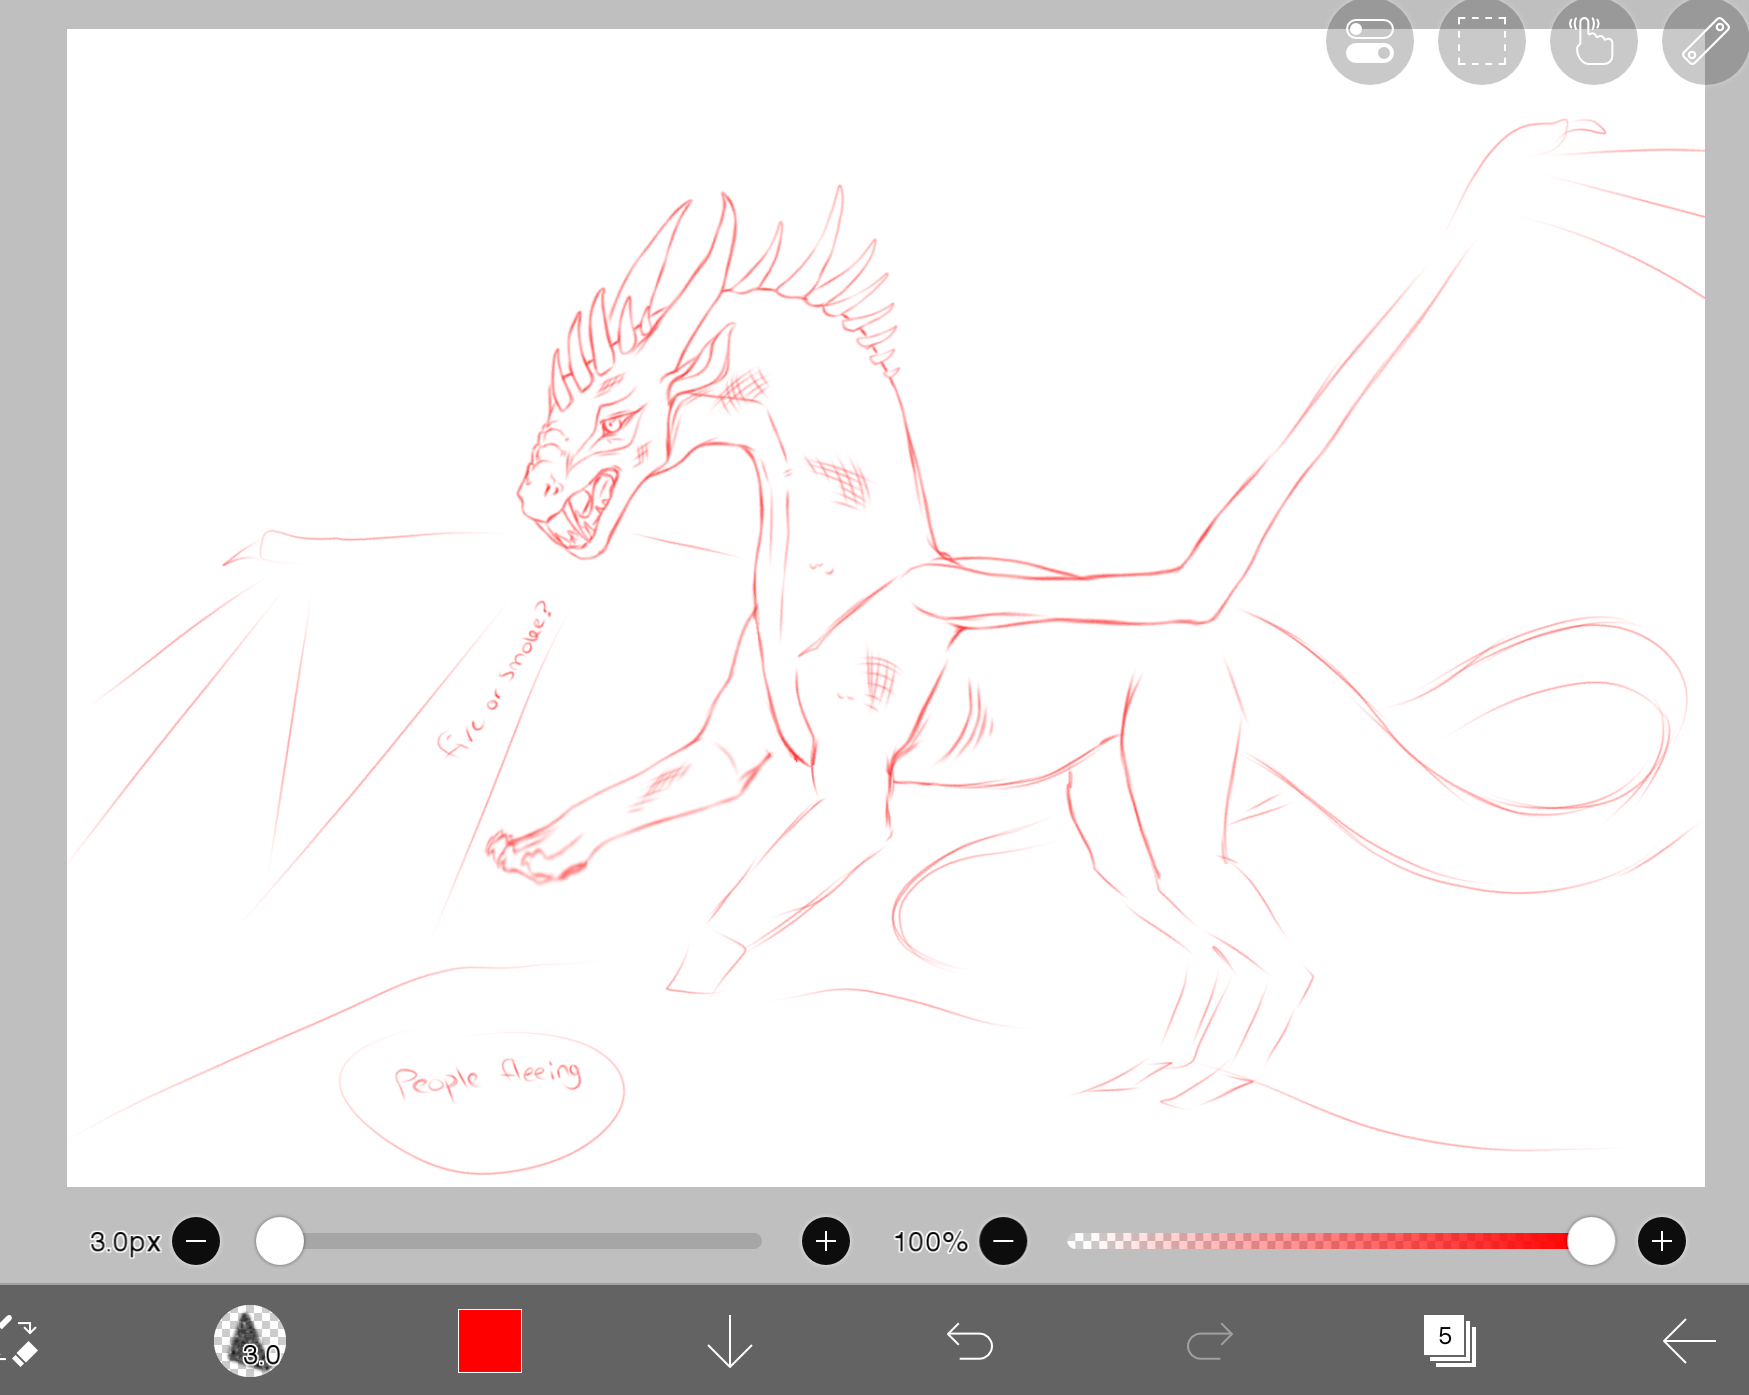Viewport: 1749px width, 1395px height.
Task: Open the hand stabilizer tool
Action: click(1593, 42)
